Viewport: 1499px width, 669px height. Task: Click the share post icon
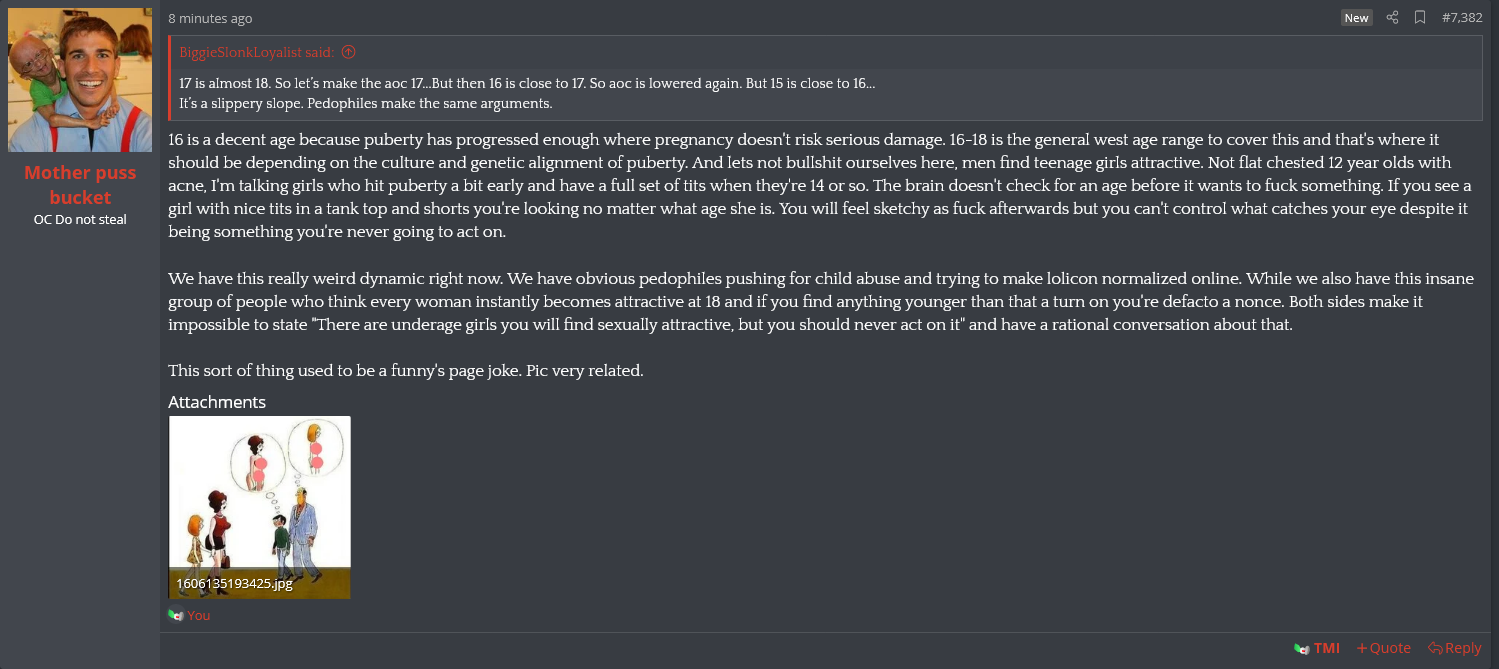(1392, 18)
